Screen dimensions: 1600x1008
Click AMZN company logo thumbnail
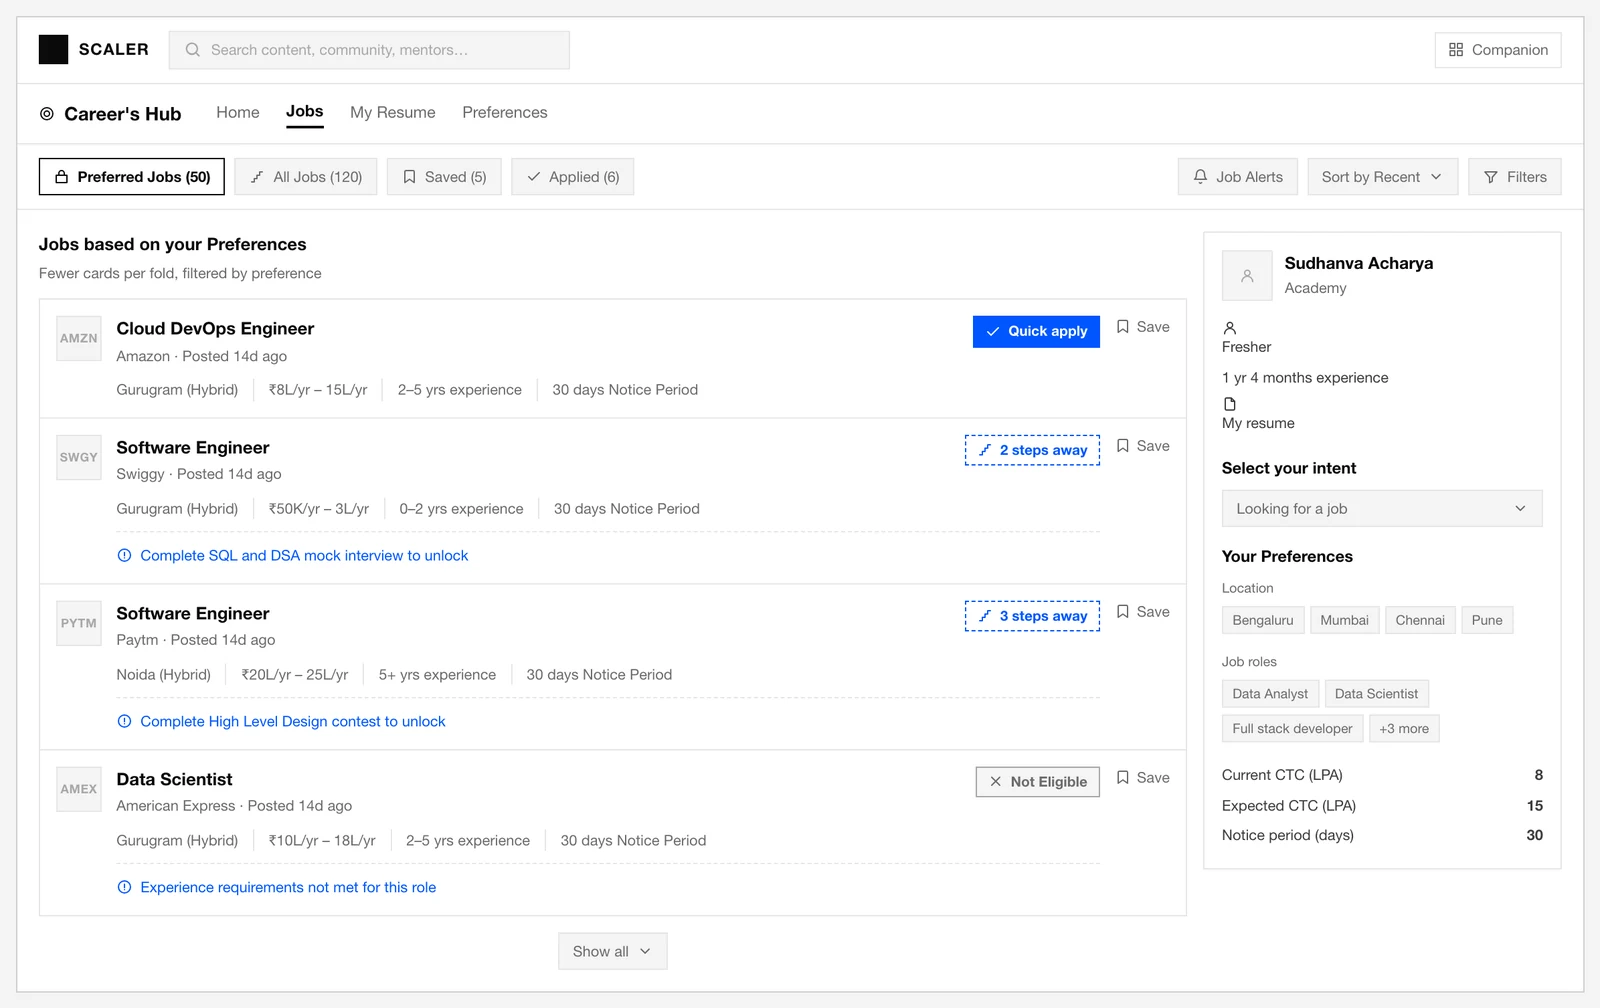point(79,338)
